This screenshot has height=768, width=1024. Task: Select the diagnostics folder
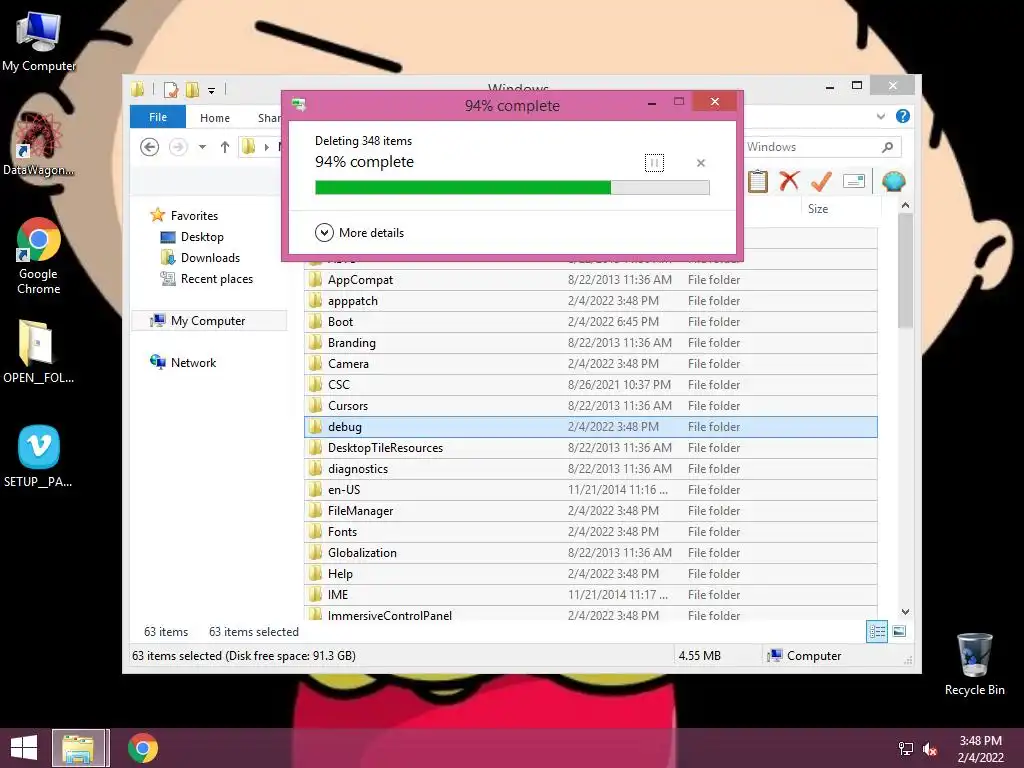point(590,468)
